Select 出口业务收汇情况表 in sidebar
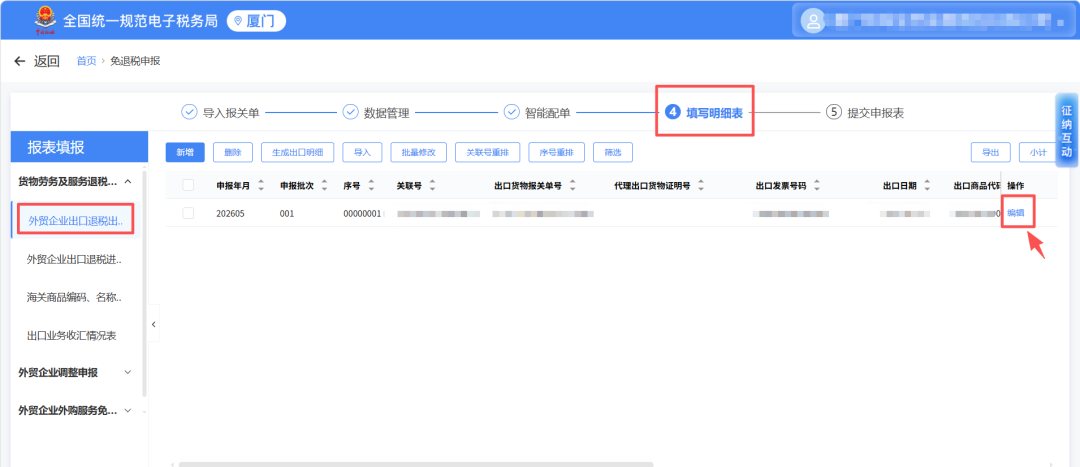Image resolution: width=1080 pixels, height=467 pixels. coord(72,336)
